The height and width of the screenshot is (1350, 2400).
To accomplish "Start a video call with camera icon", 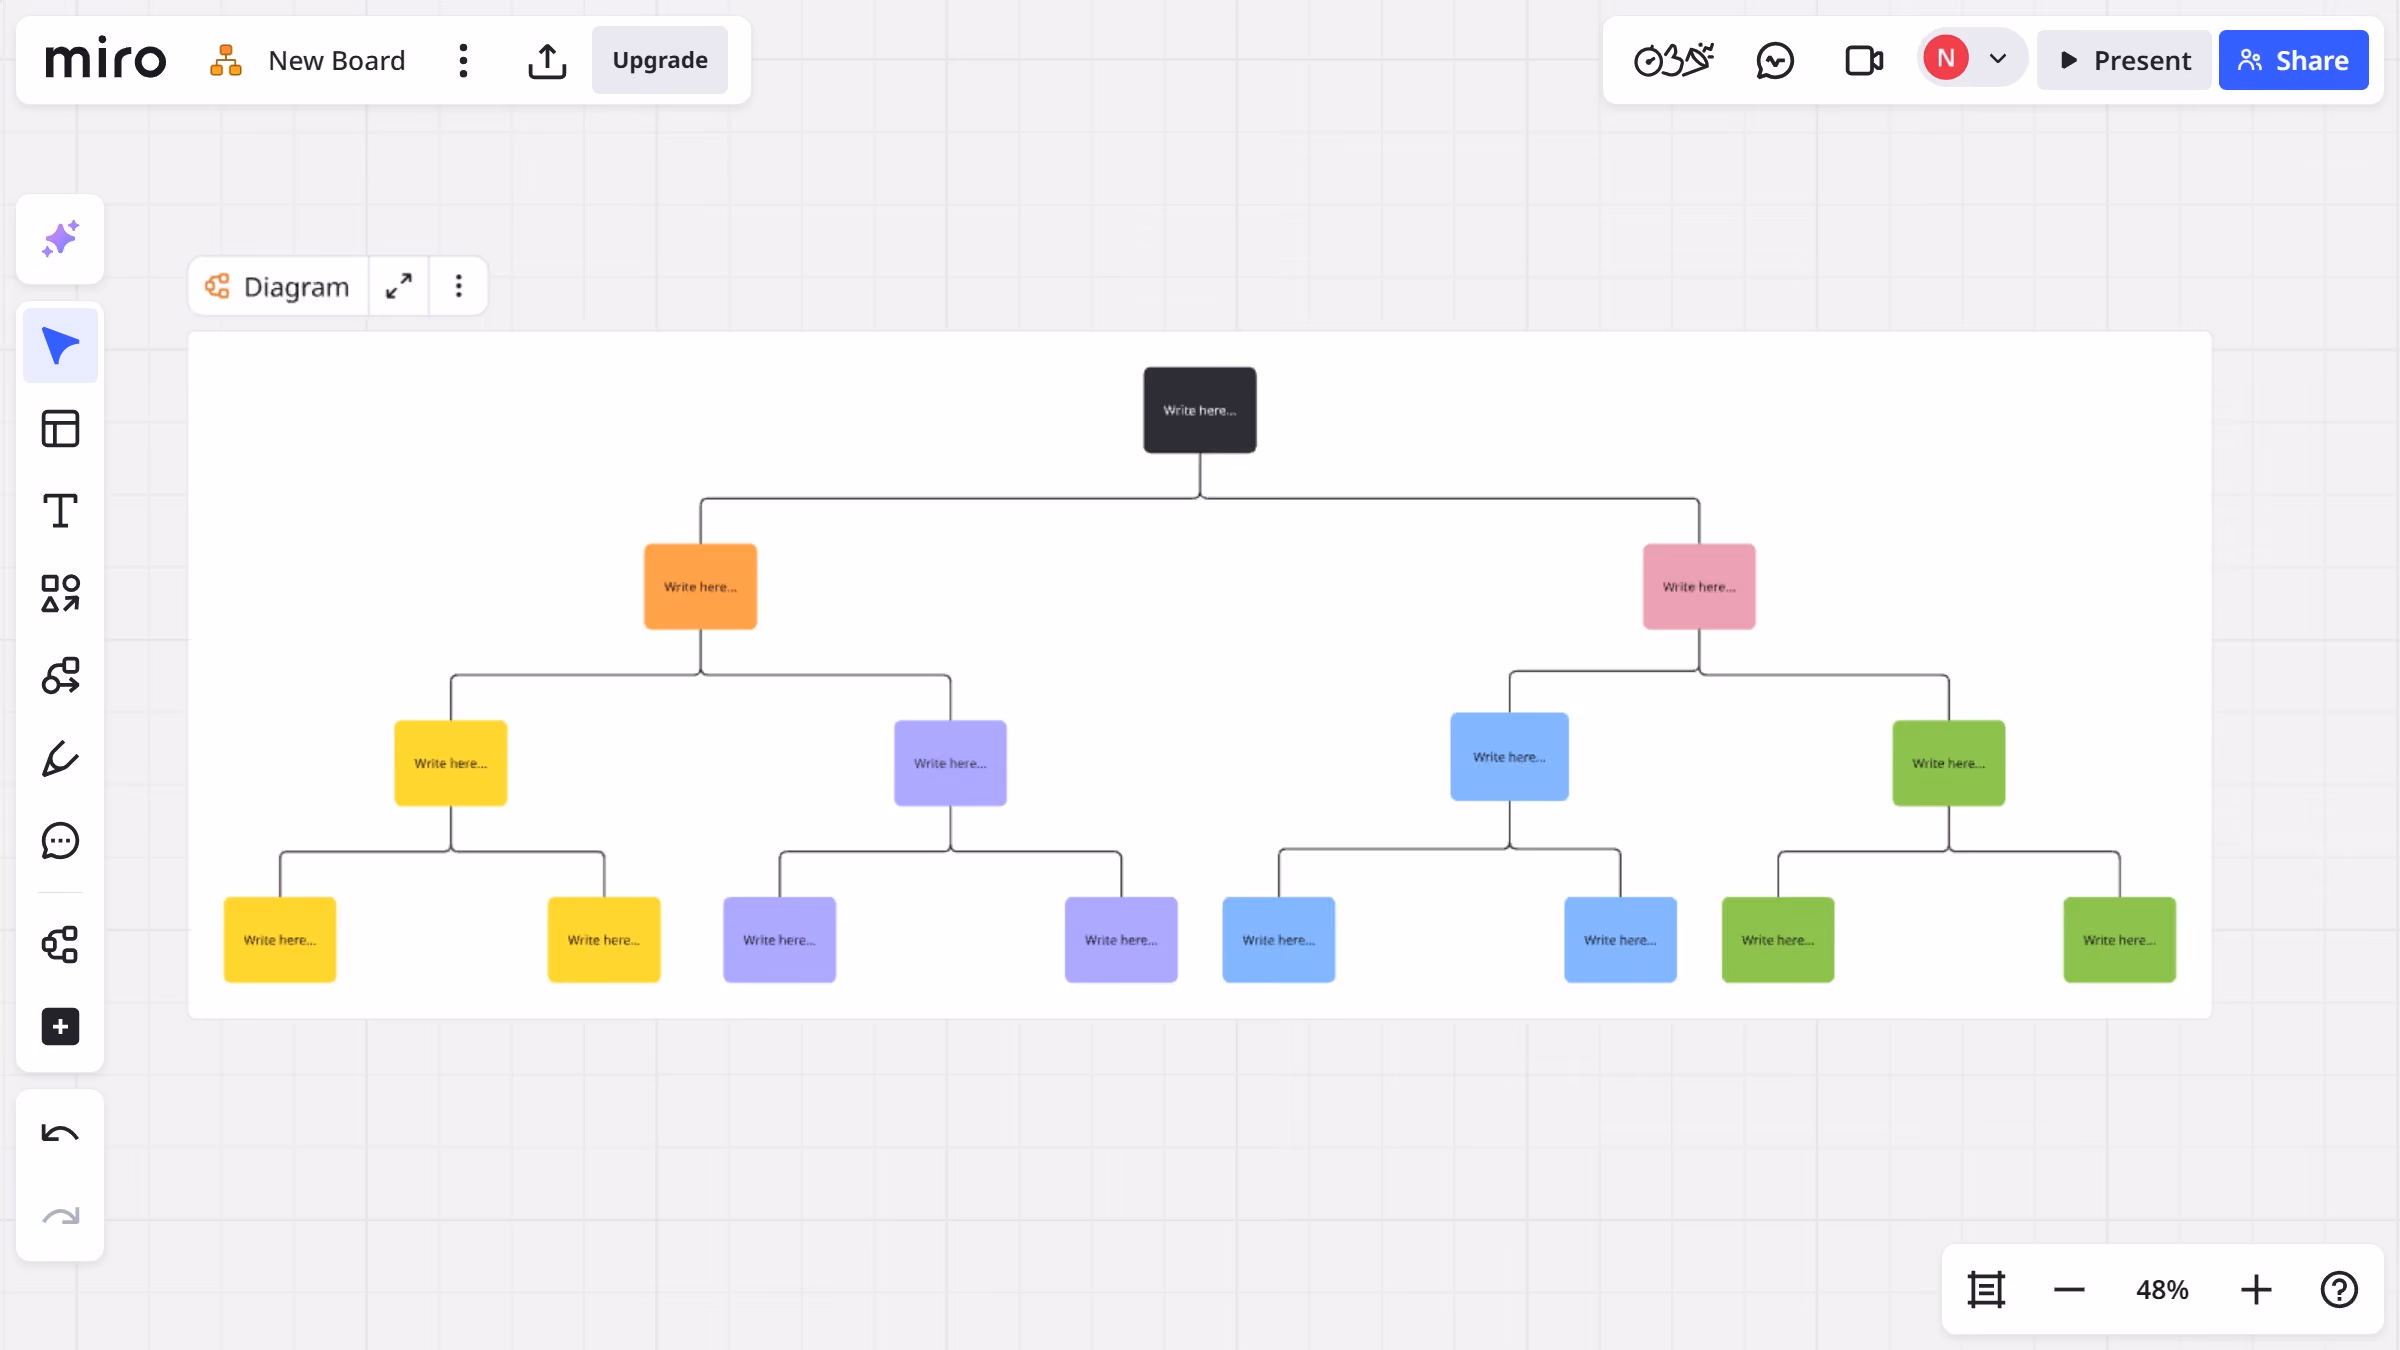I will pos(1864,61).
